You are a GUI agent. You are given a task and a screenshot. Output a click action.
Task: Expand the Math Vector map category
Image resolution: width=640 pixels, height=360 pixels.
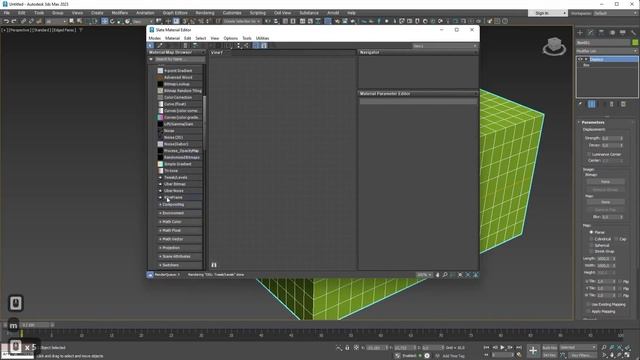coord(179,239)
